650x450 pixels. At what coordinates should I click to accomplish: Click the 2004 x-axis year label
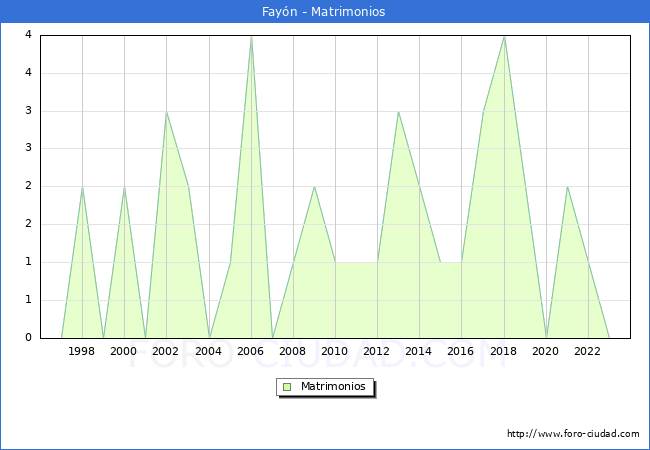208,351
